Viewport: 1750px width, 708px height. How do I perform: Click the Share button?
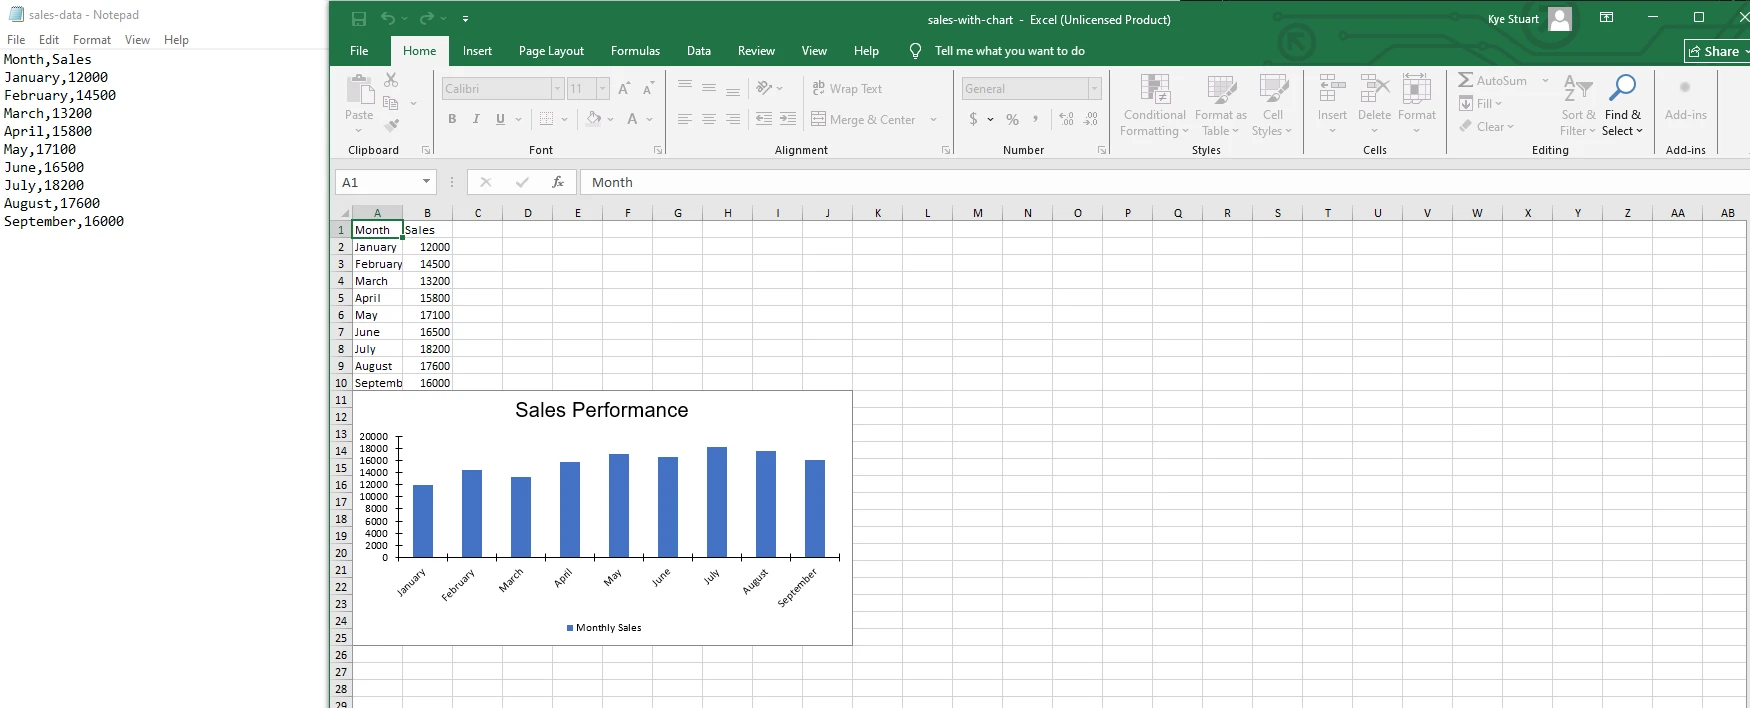[1714, 51]
